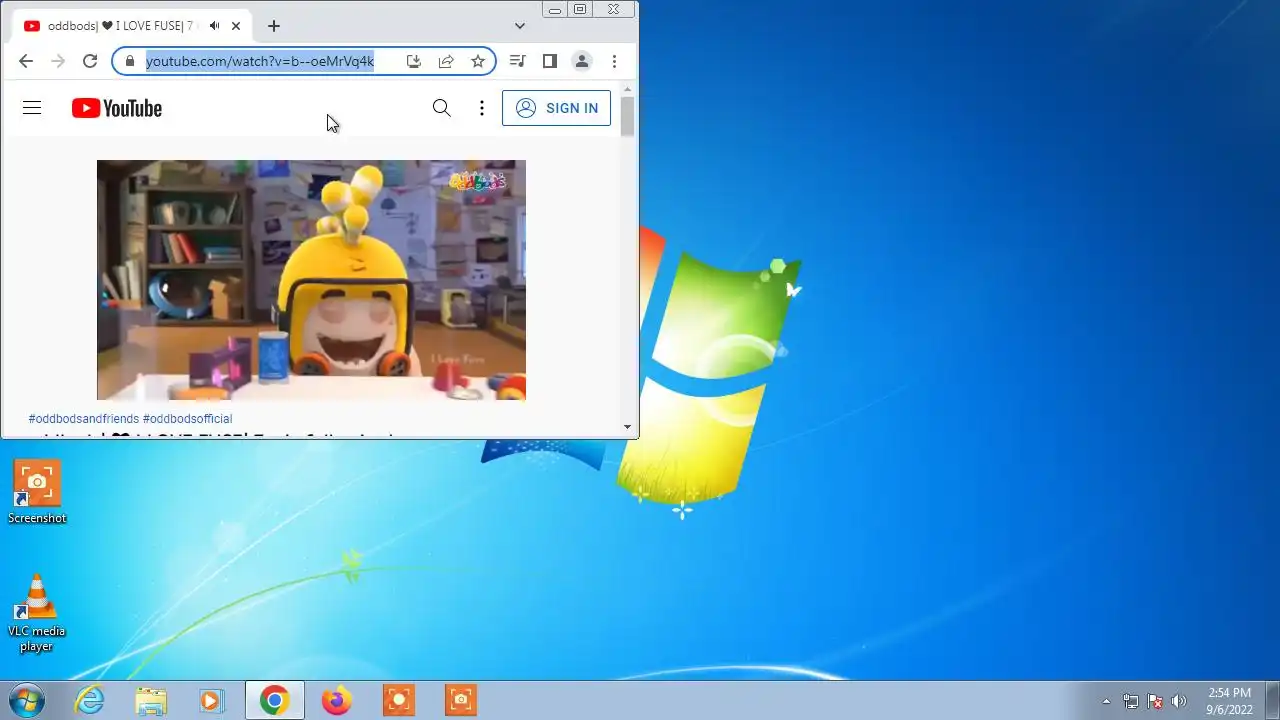
Task: Open #oddbodsofficial hashtag link
Action: 188,419
